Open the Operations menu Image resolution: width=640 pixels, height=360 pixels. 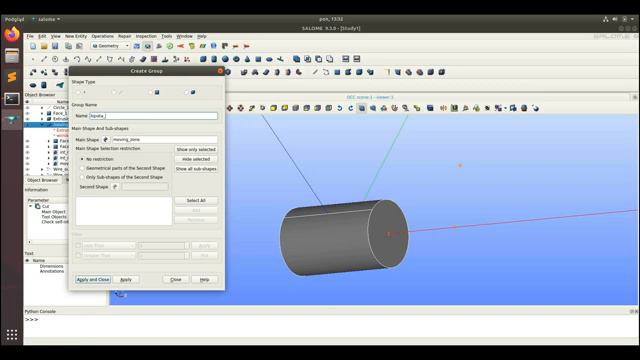coord(102,36)
